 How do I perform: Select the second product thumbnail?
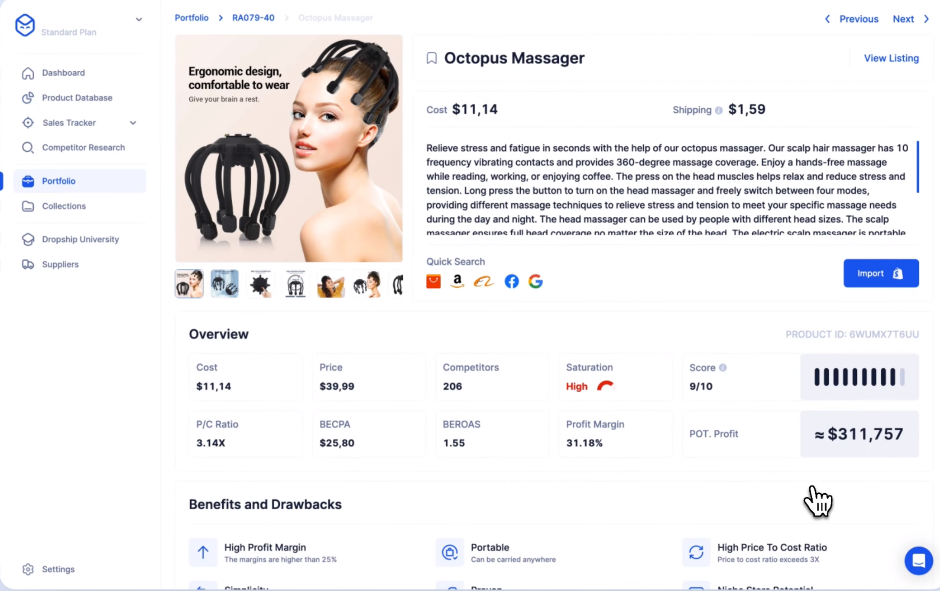click(x=225, y=284)
